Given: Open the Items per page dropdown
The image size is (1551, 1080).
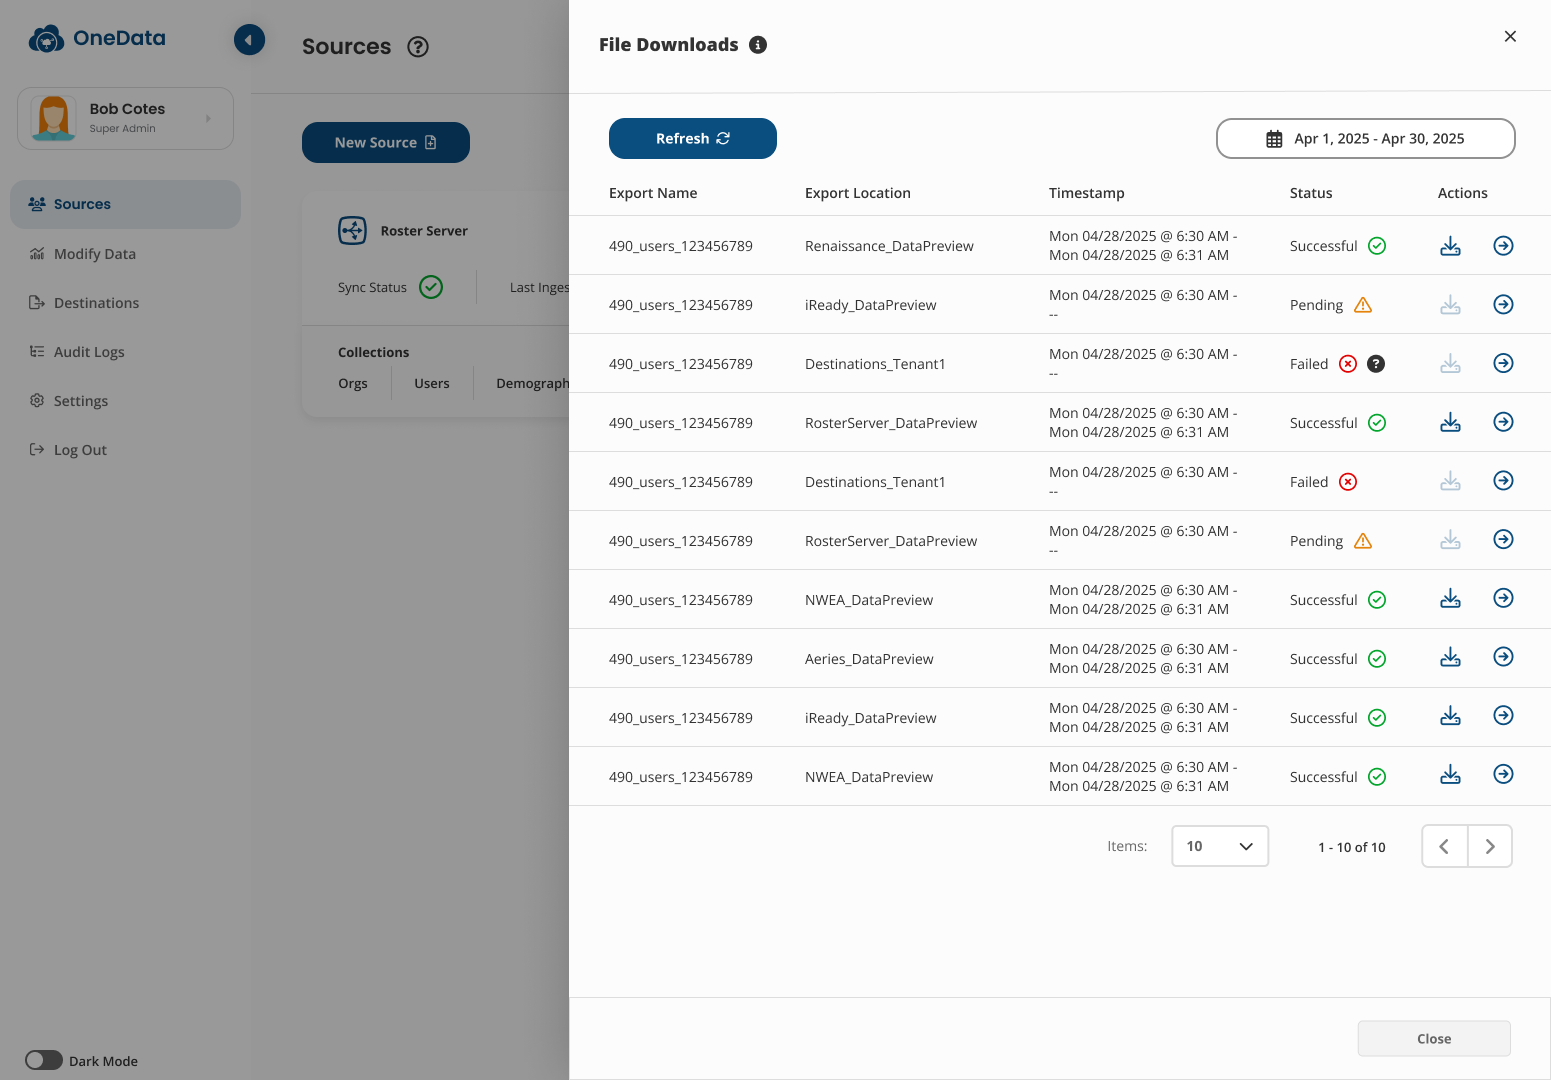Looking at the screenshot, I should tap(1220, 846).
